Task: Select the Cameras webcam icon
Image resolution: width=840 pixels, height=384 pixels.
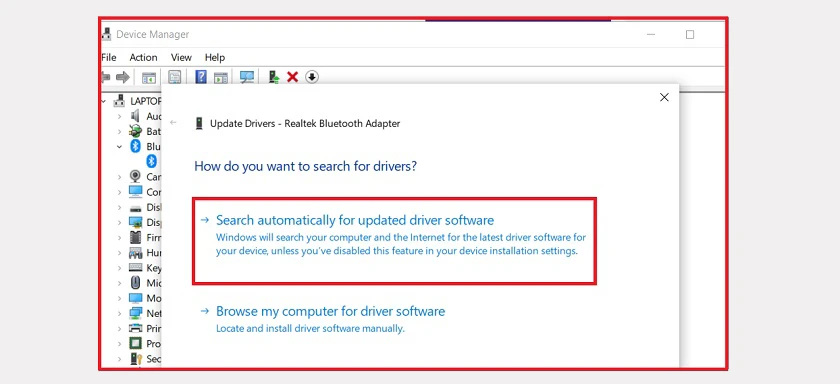Action: [x=136, y=176]
